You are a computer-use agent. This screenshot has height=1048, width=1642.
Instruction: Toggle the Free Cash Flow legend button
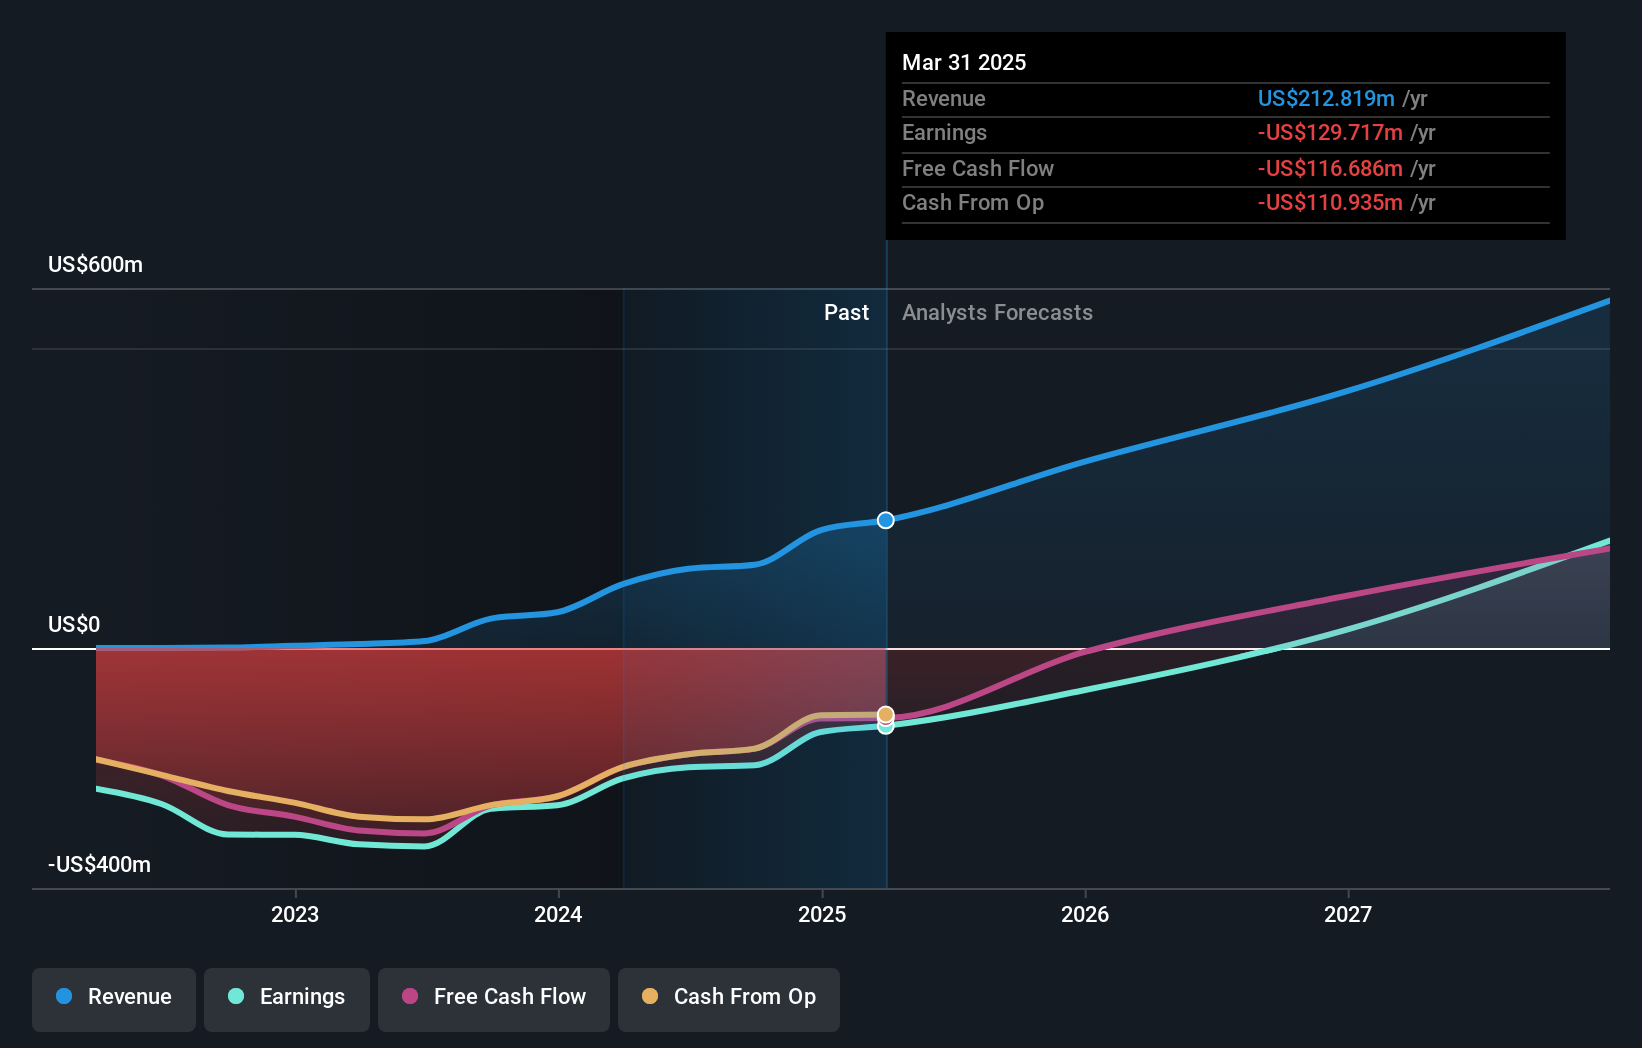pyautogui.click(x=494, y=999)
